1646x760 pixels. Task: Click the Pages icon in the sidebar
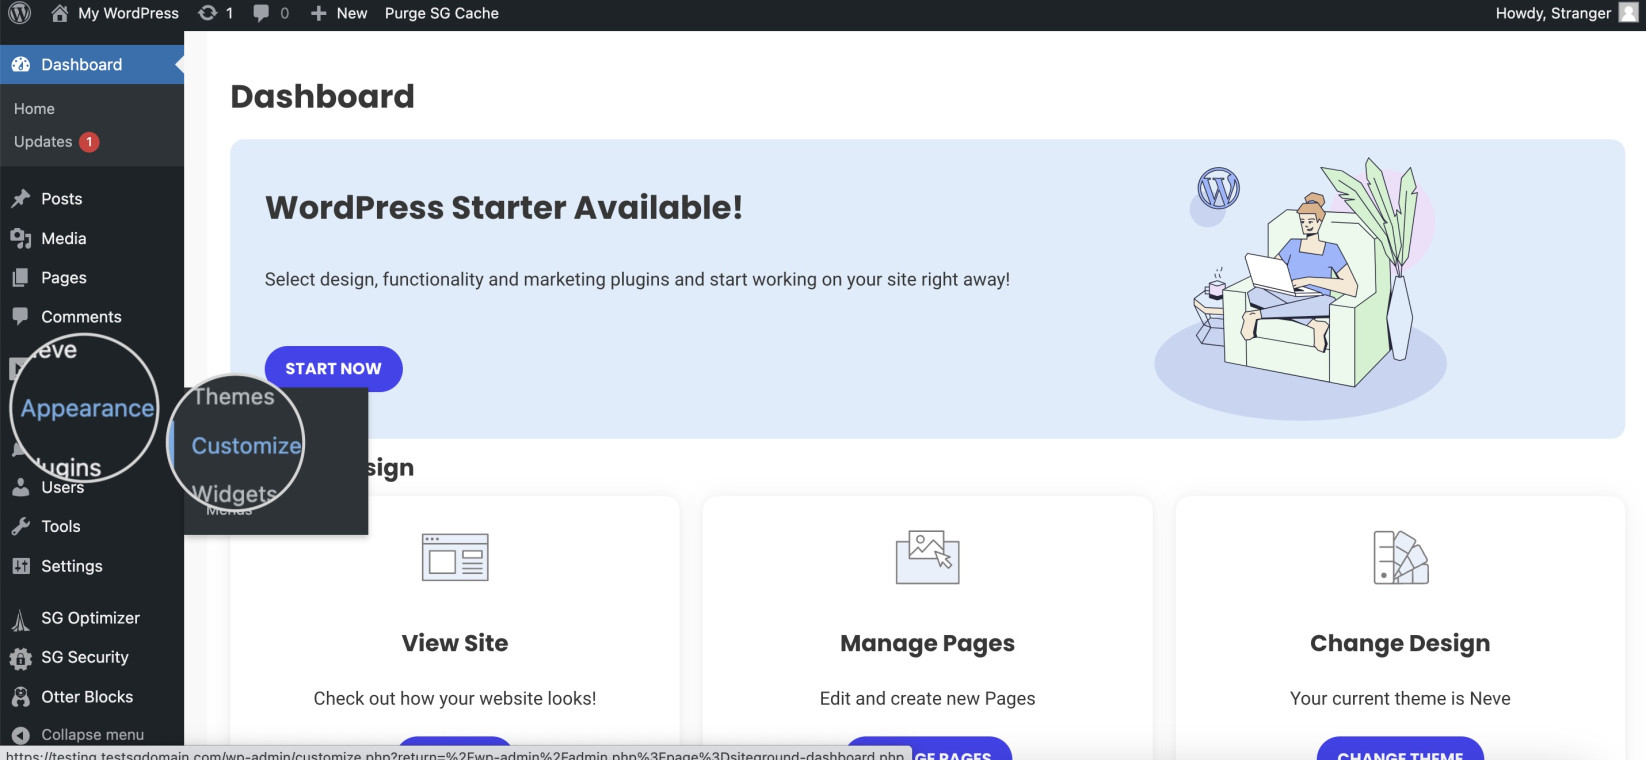tap(21, 277)
